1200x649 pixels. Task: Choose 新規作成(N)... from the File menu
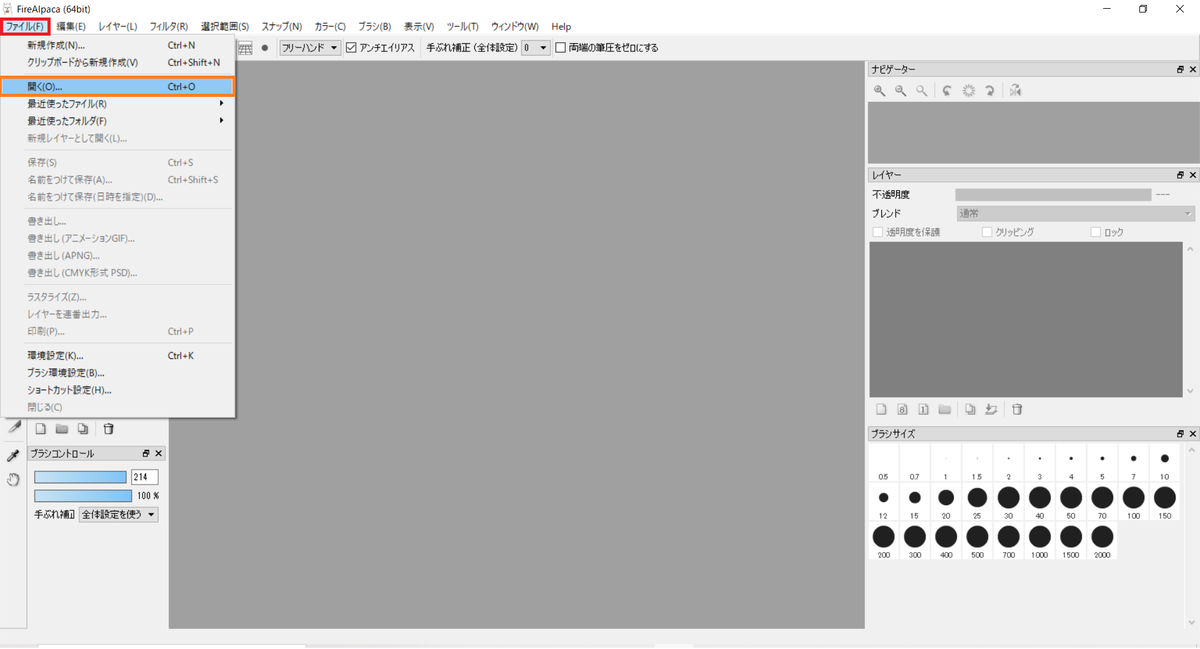tap(117, 45)
